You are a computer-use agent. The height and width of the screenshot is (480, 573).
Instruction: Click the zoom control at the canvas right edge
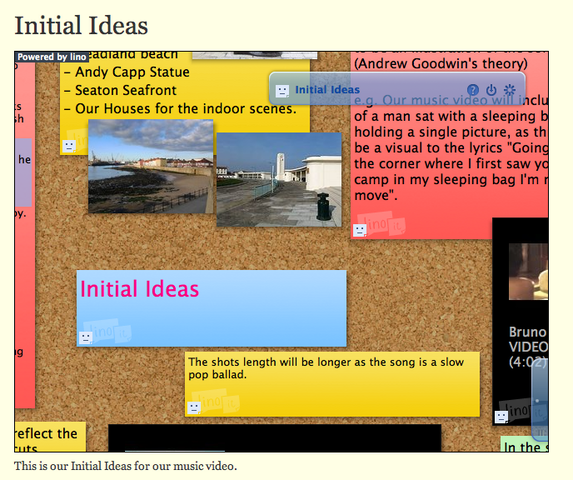point(540,400)
